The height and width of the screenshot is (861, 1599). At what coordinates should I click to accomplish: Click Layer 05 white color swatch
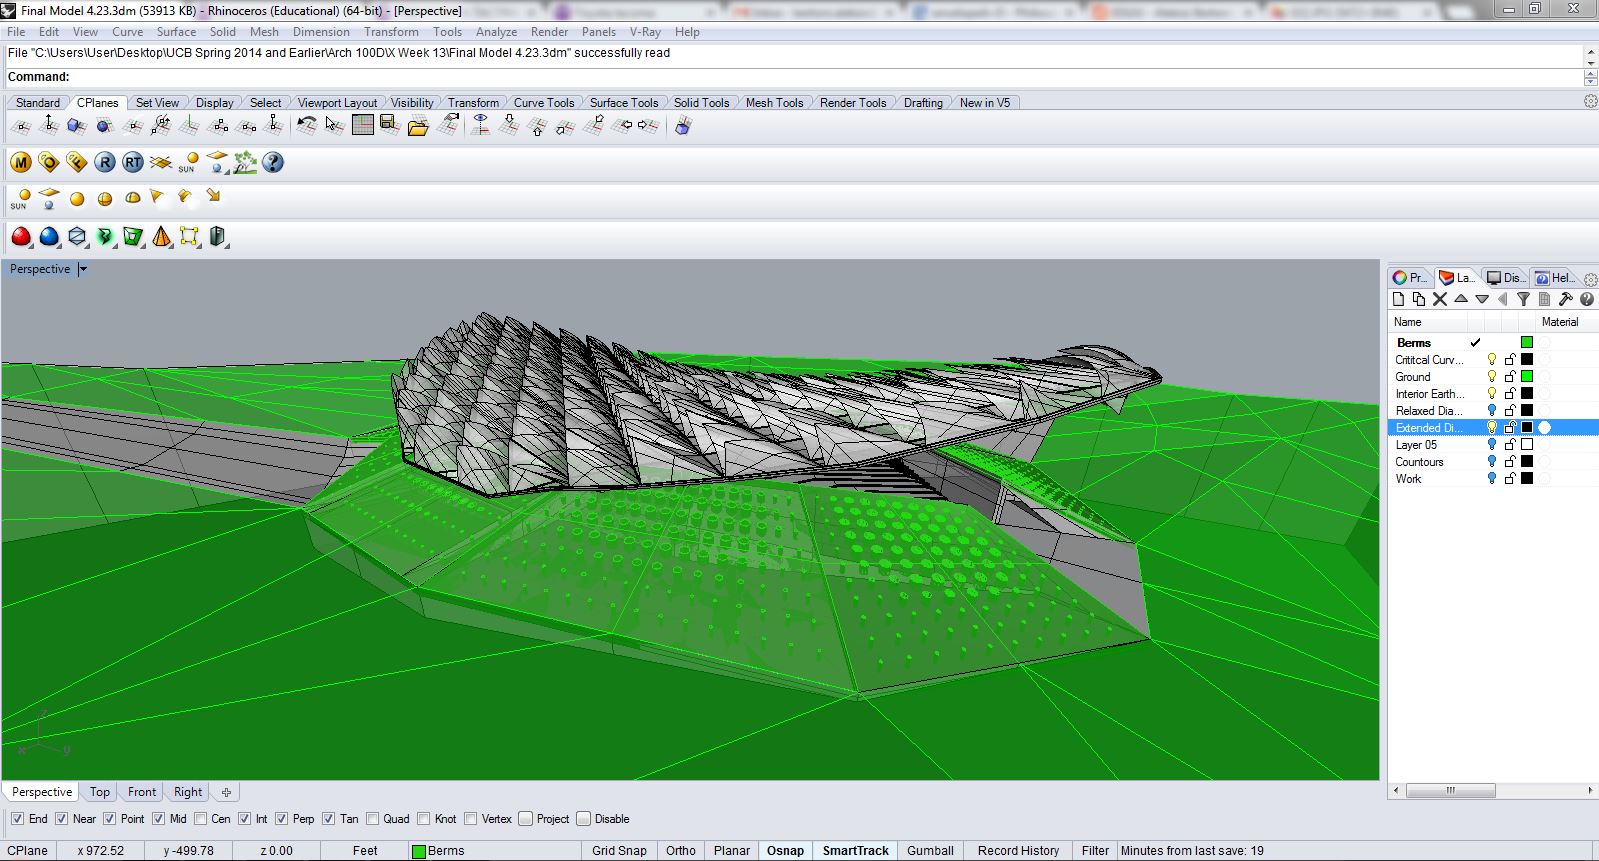coord(1527,445)
